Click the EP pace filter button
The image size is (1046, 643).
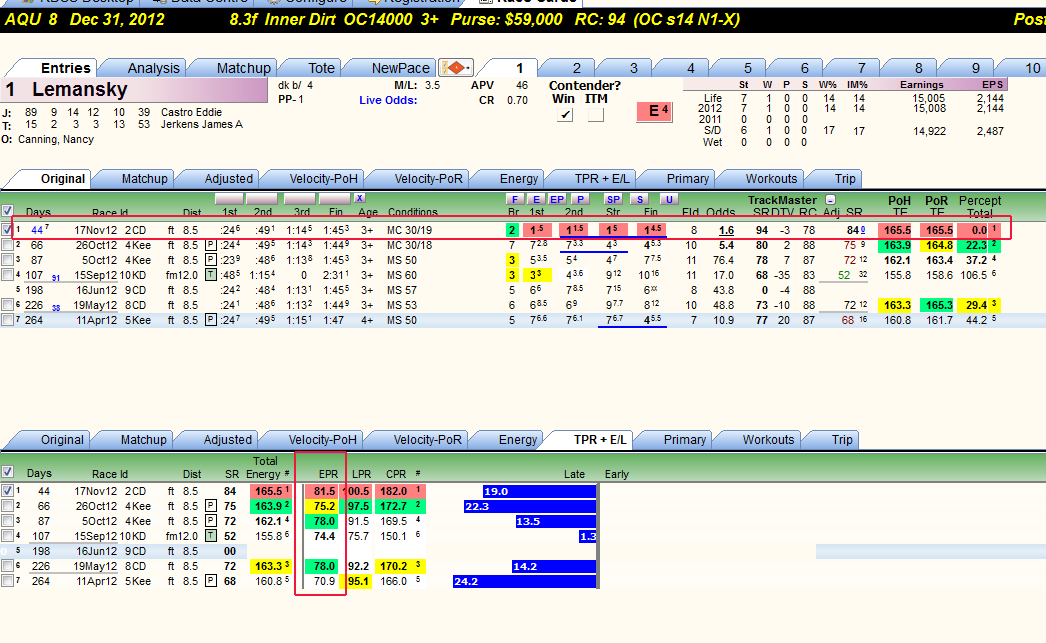click(557, 199)
